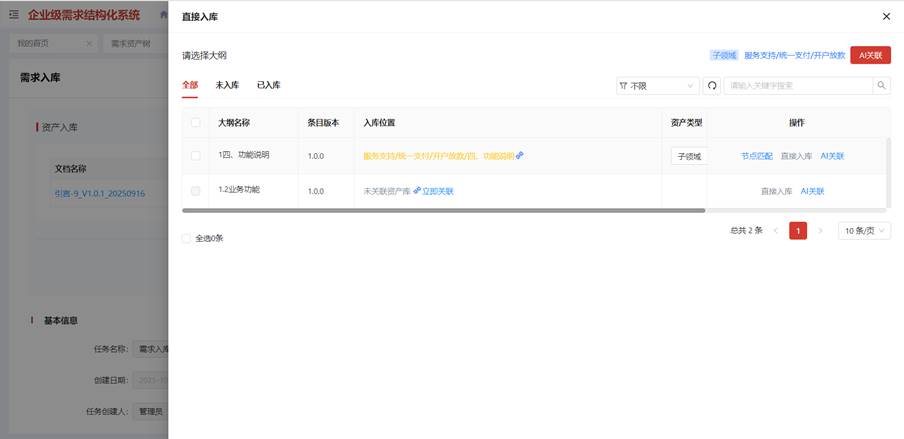The image size is (904, 439).
Task: Click the 1四、功能说明 outline name cell
Action: point(244,155)
